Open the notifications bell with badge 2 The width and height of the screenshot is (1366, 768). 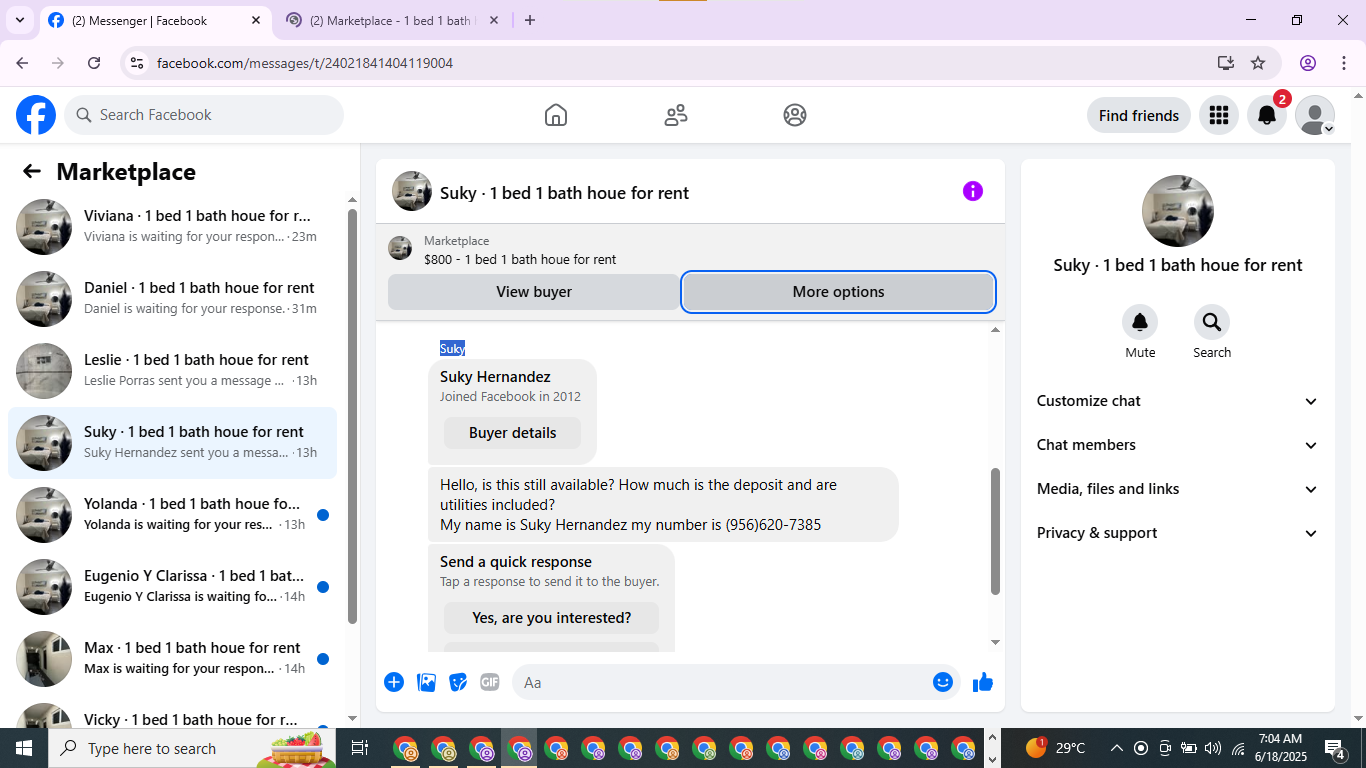[1267, 115]
